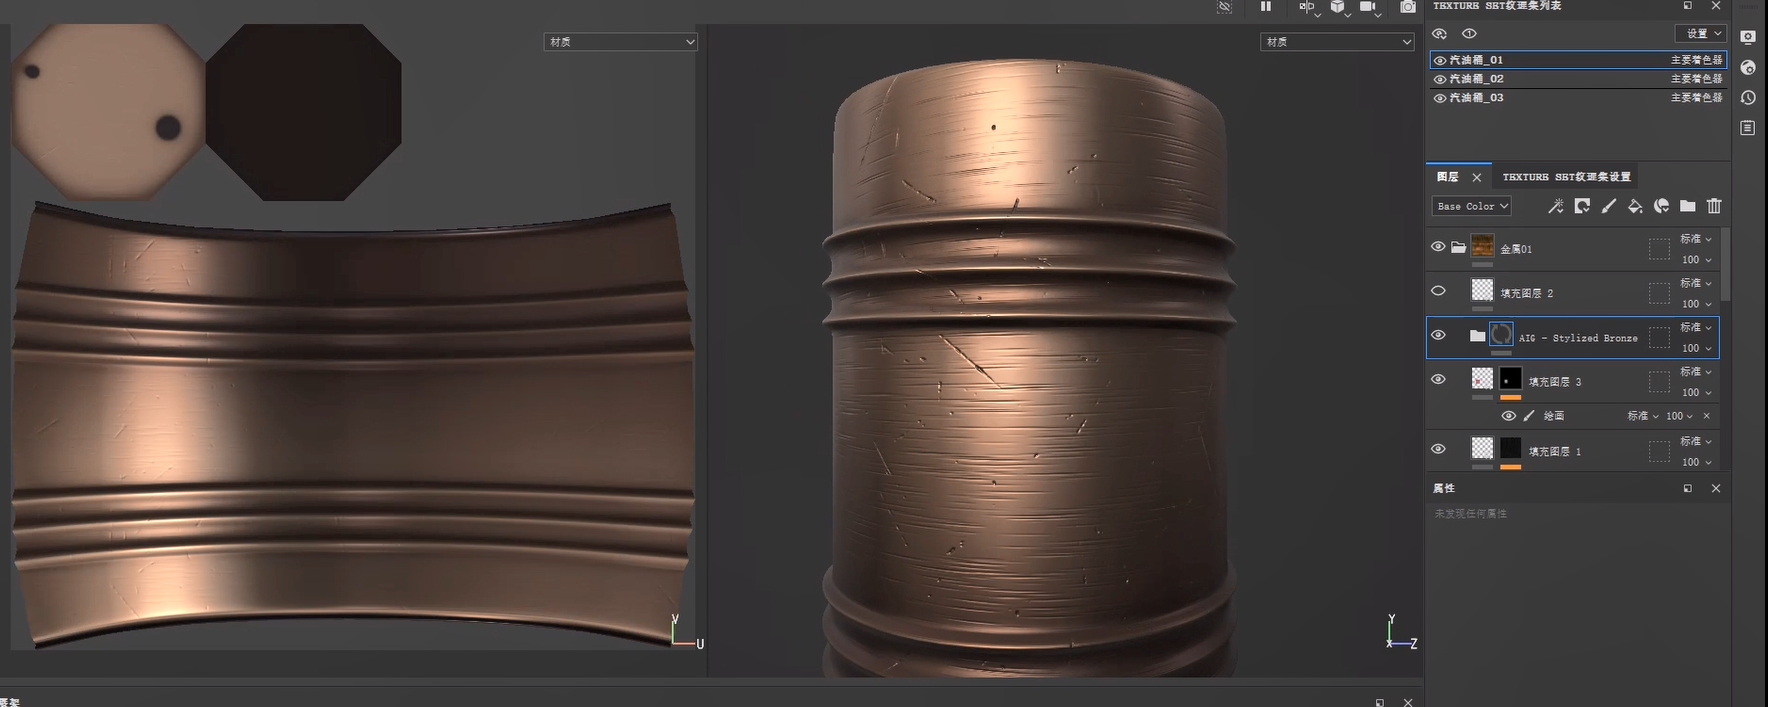Expand the 设置 dropdown in texture set list
This screenshot has height=707, width=1768.
click(1700, 34)
